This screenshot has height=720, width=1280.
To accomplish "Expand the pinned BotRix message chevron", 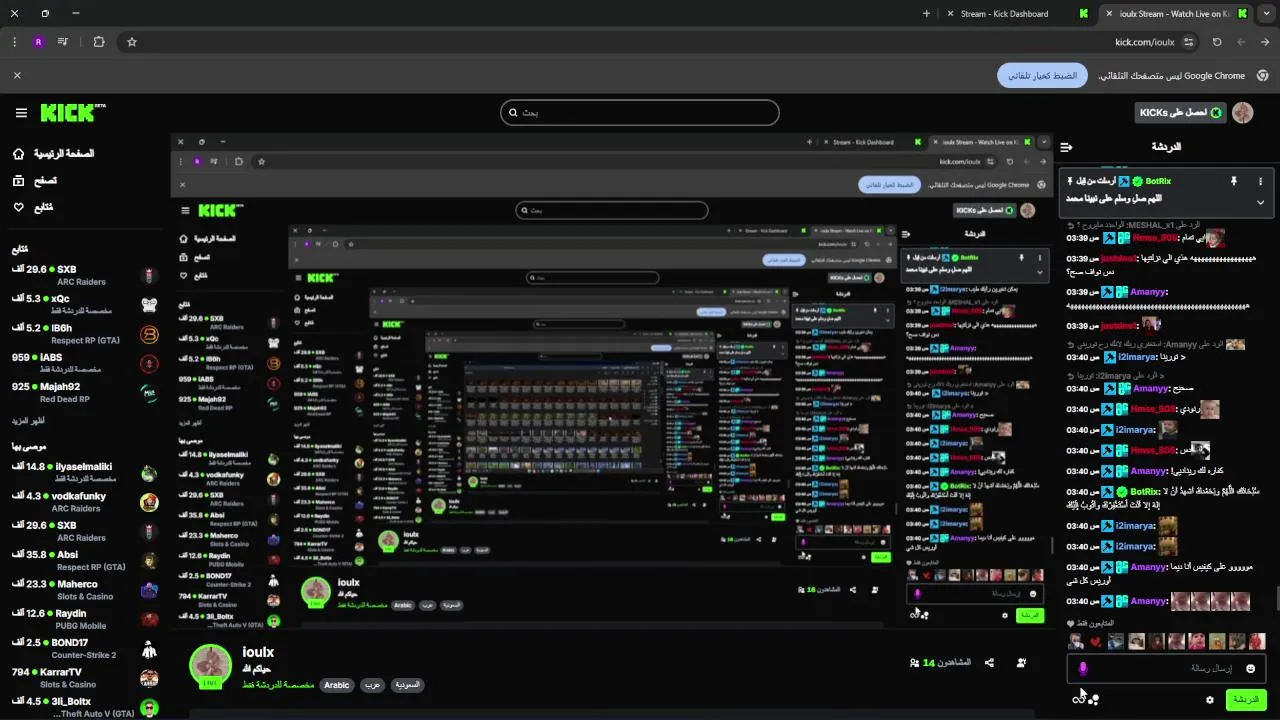I will tap(1260, 202).
